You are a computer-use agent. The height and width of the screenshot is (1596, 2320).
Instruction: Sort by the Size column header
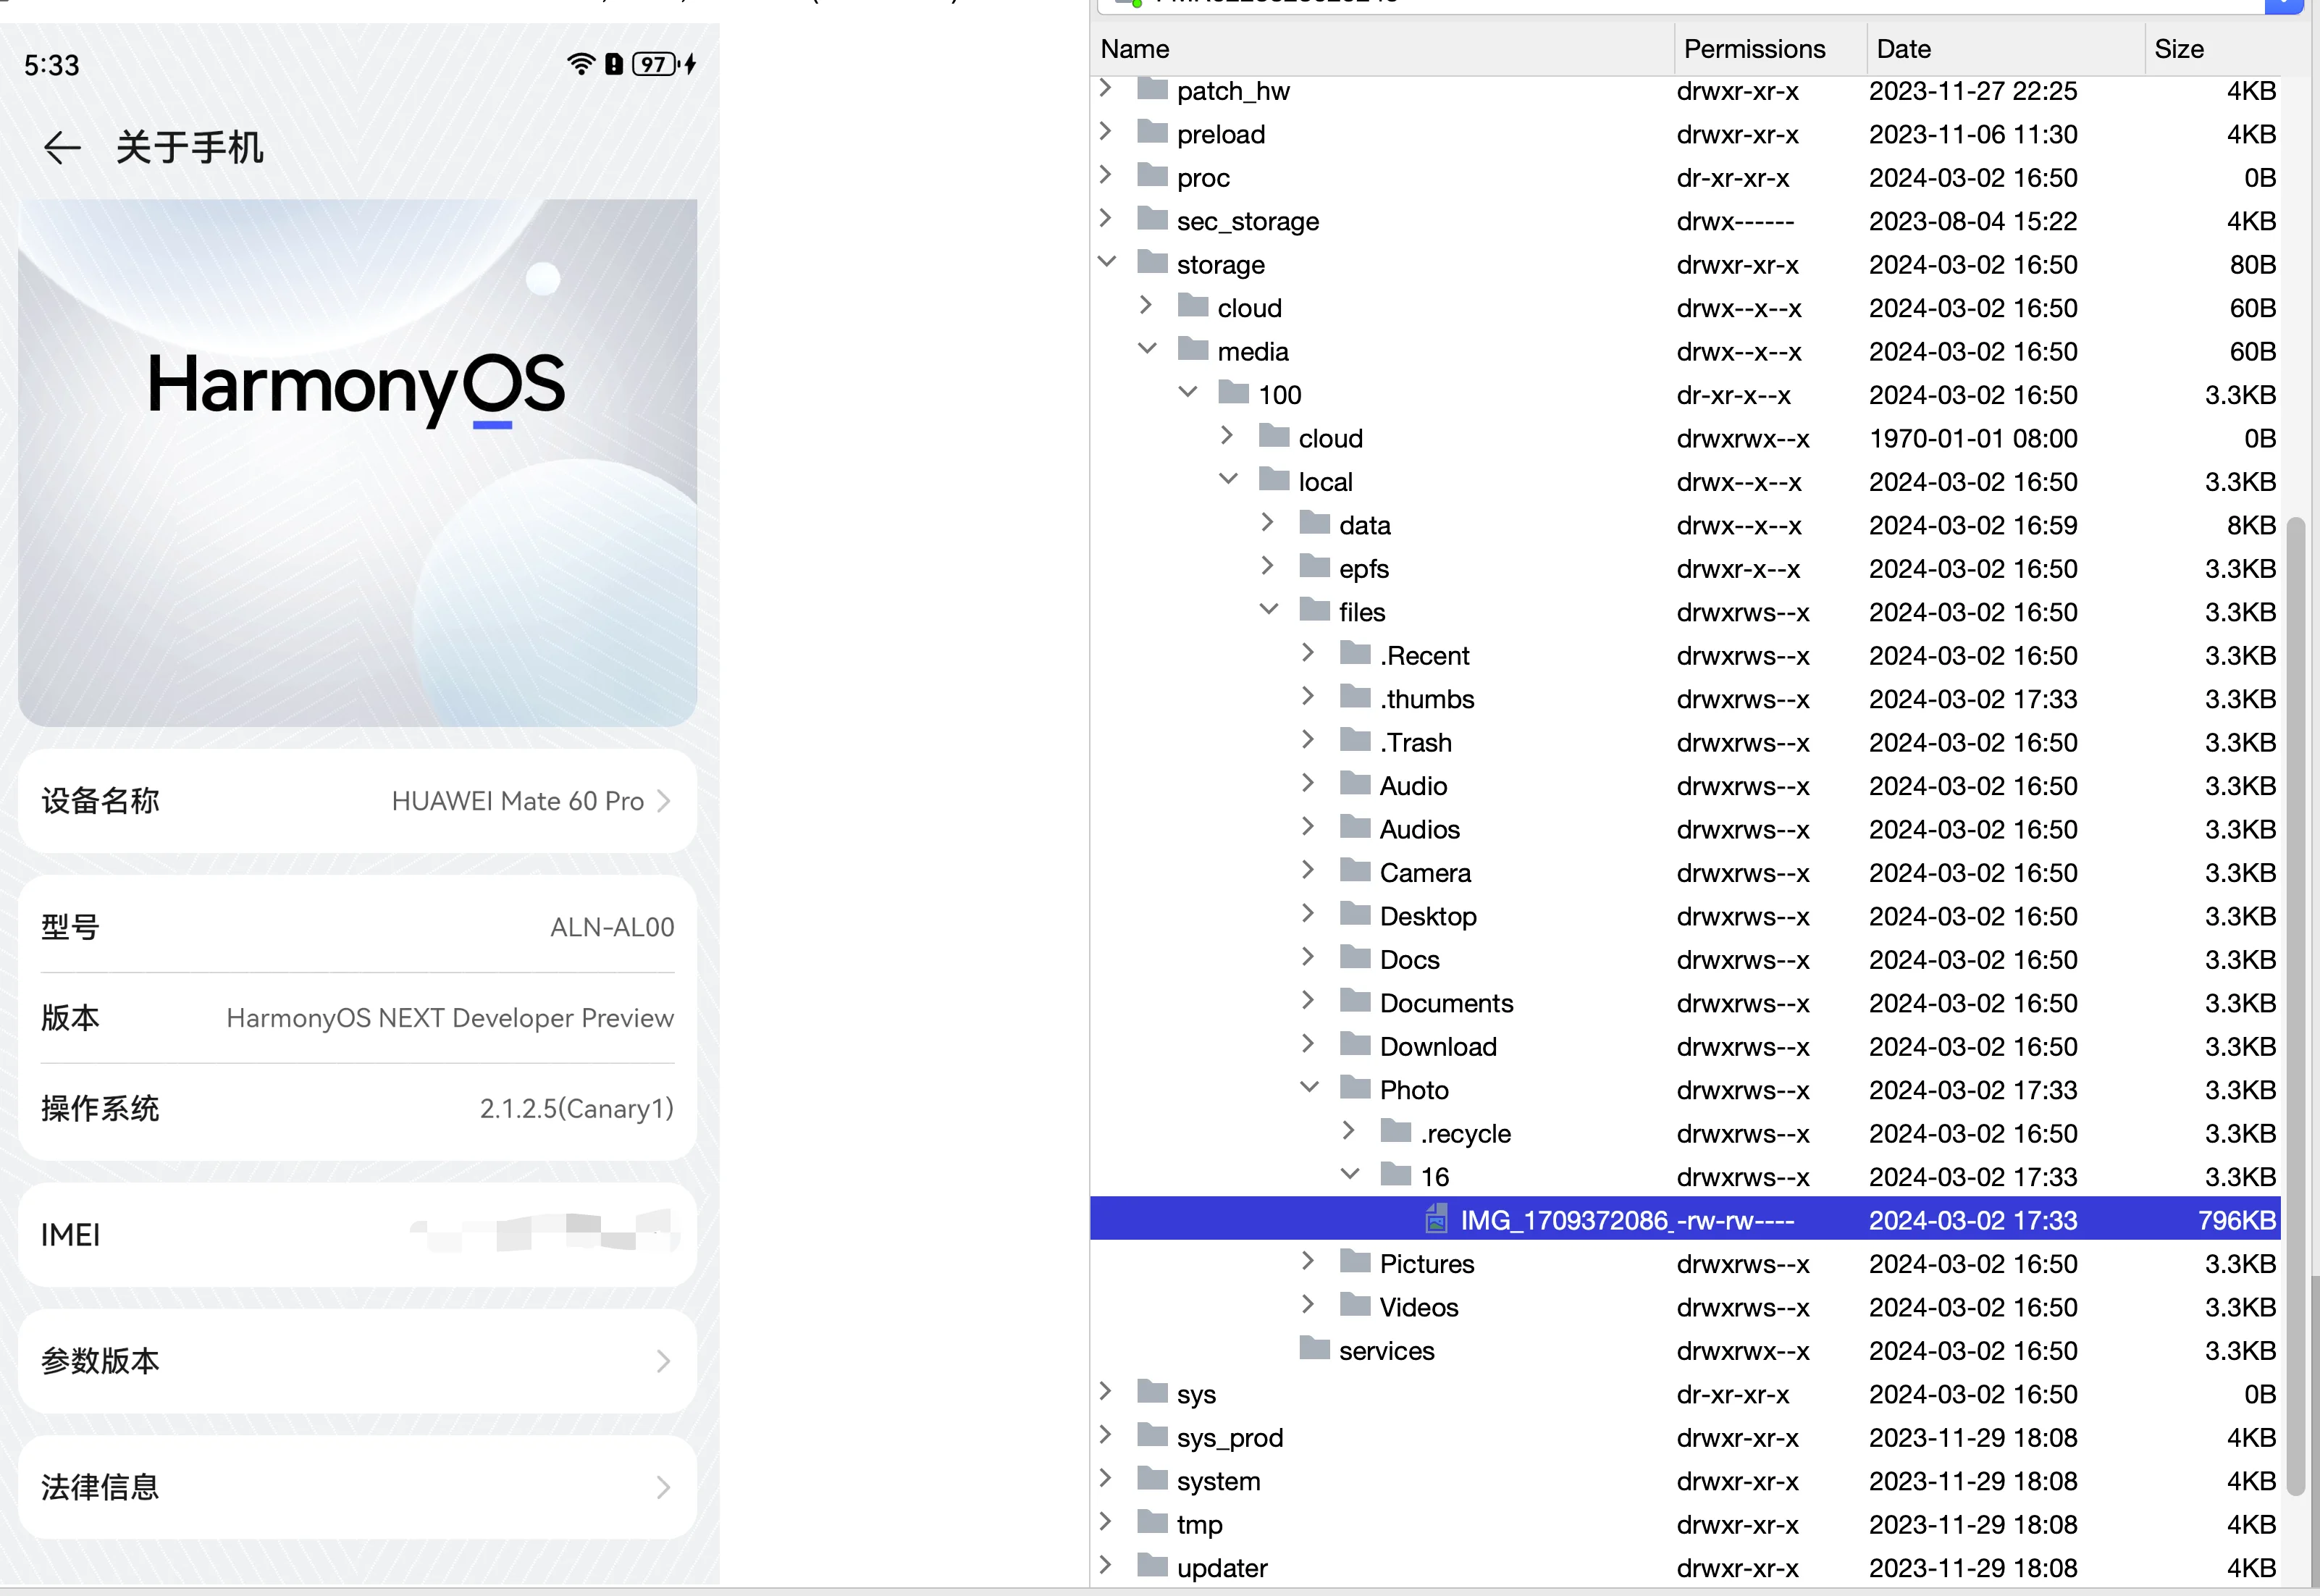click(x=2179, y=49)
